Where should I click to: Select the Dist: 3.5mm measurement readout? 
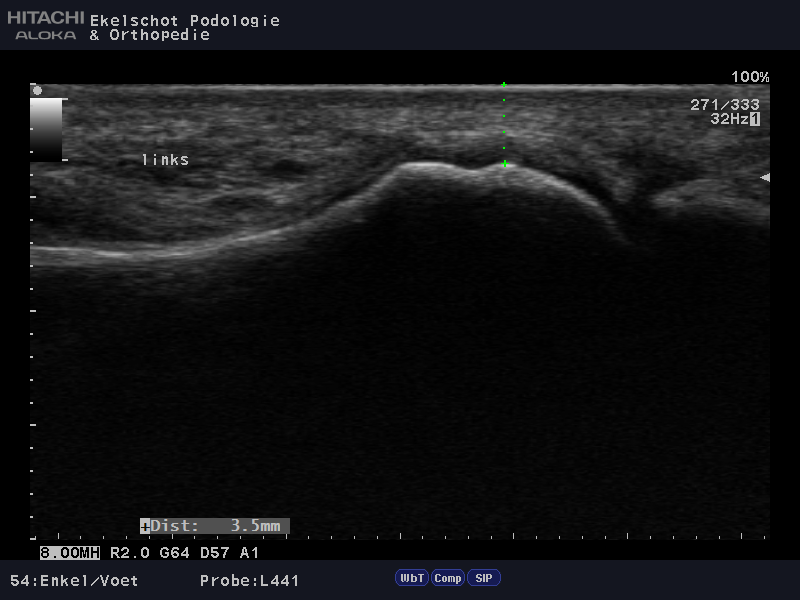(x=215, y=526)
